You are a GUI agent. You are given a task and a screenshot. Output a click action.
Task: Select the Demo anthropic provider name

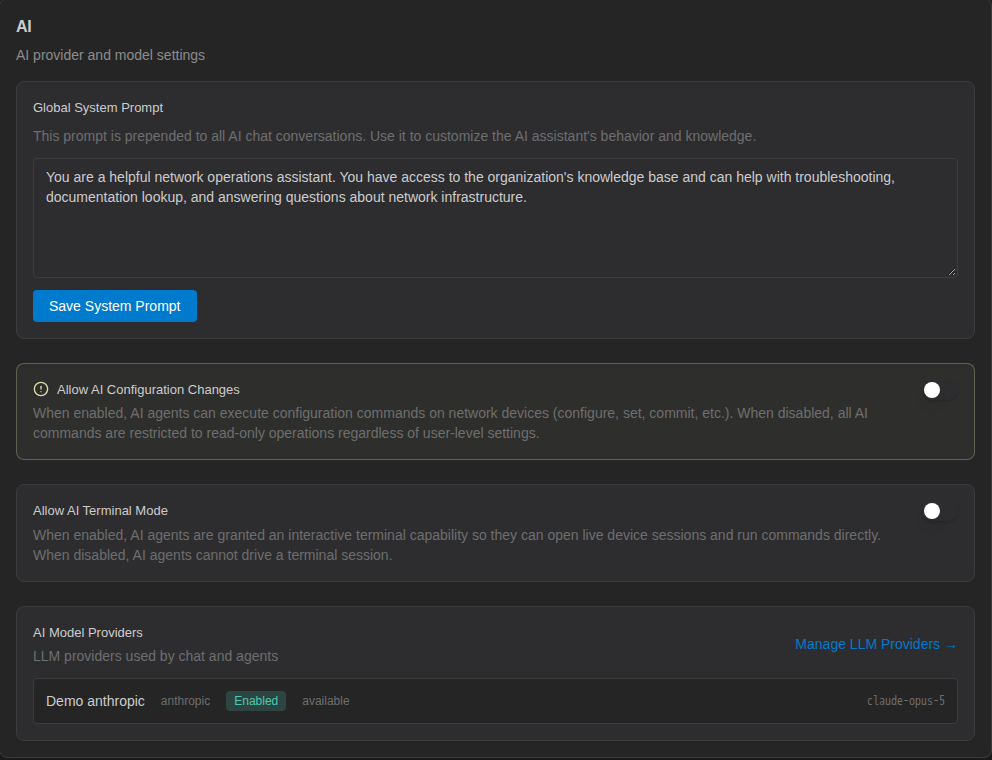(x=95, y=701)
